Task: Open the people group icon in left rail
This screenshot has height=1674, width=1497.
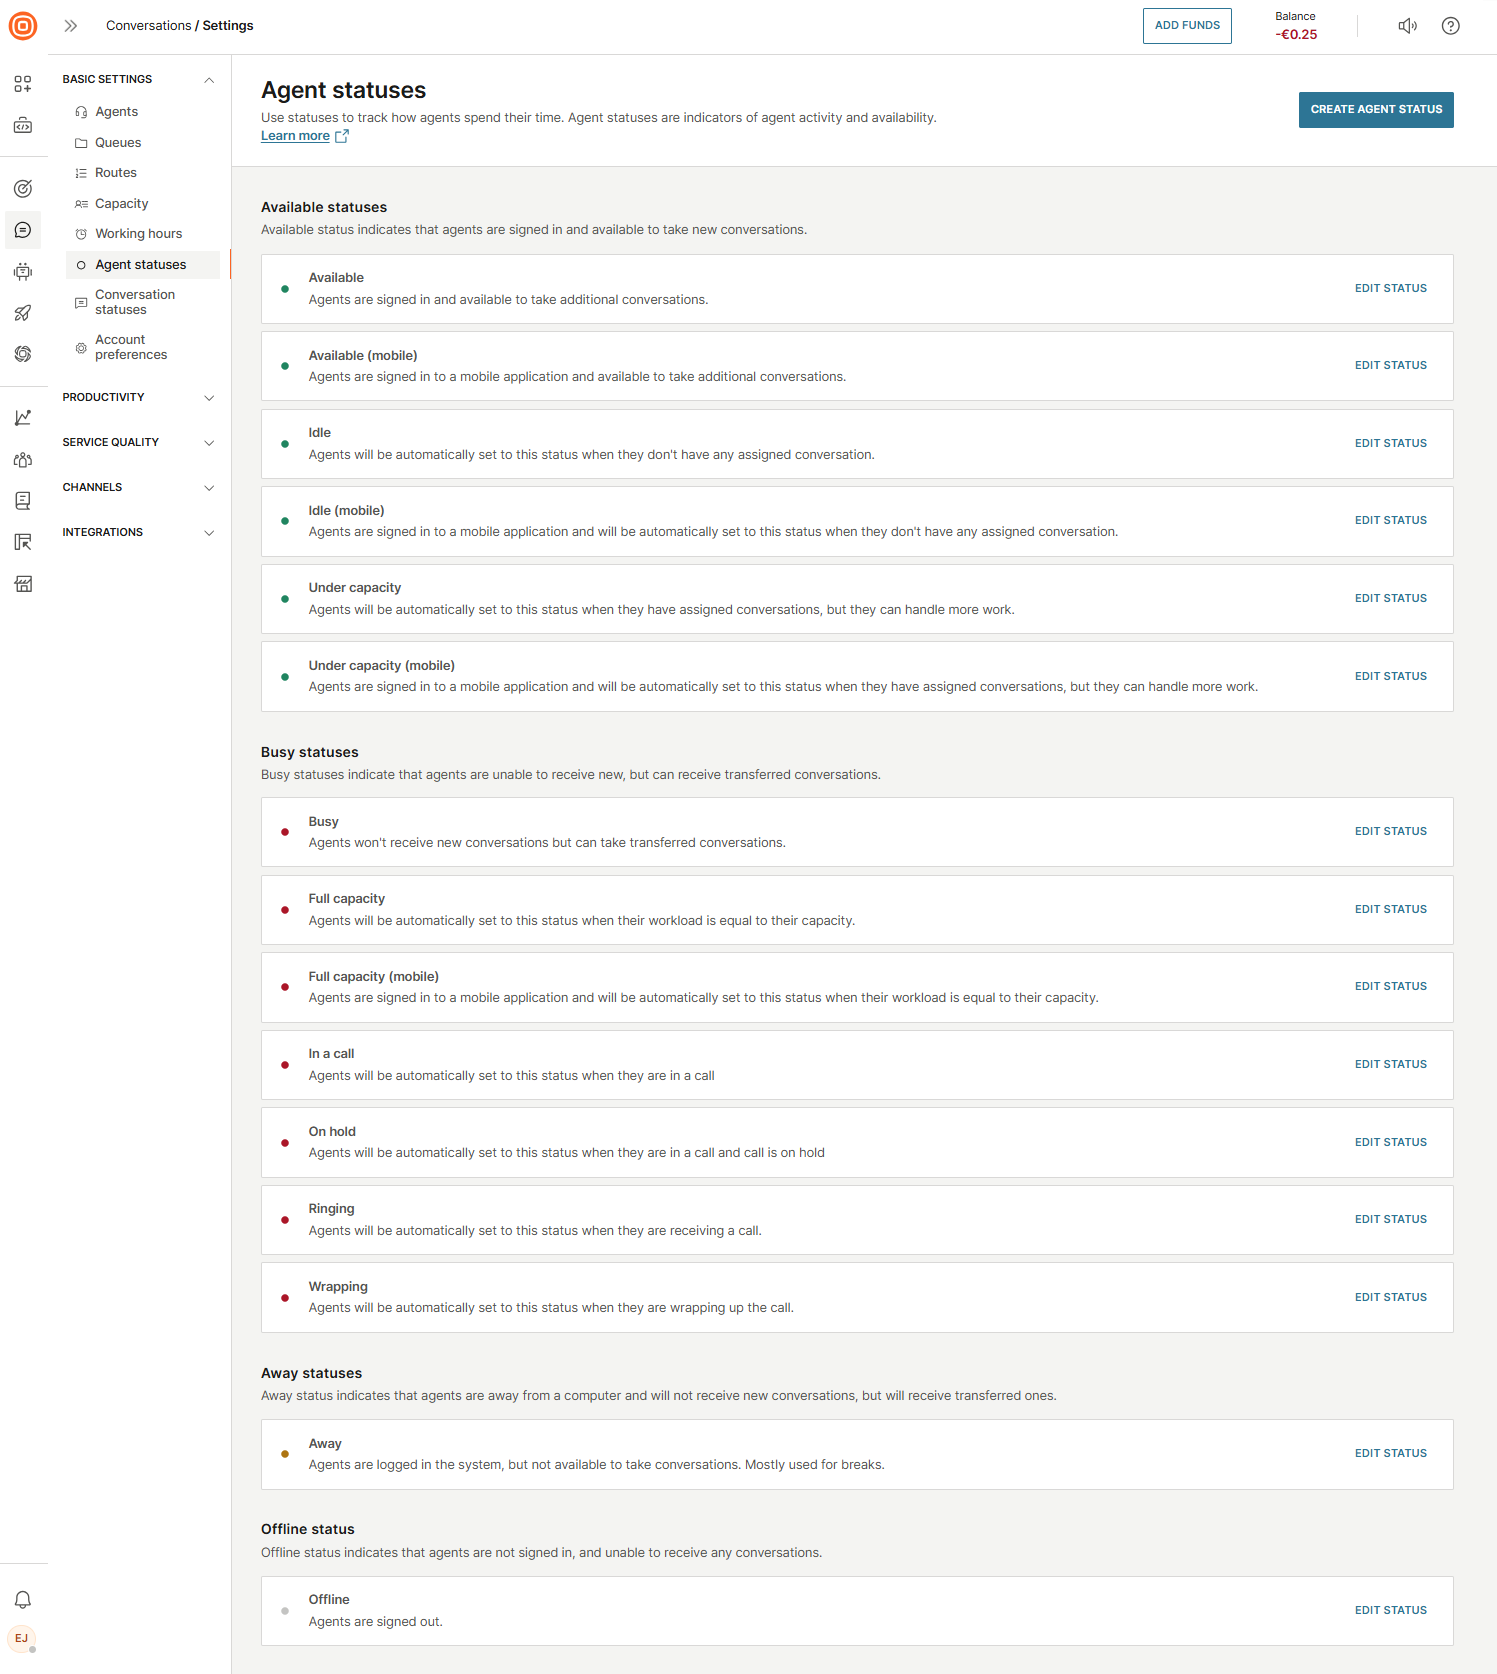Action: 23,460
